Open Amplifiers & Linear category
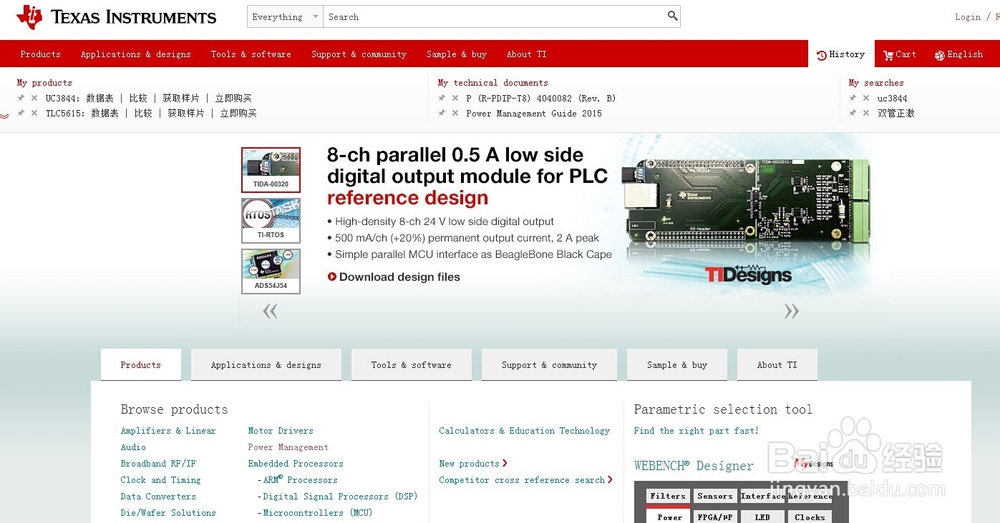The image size is (1000, 523). (x=168, y=431)
